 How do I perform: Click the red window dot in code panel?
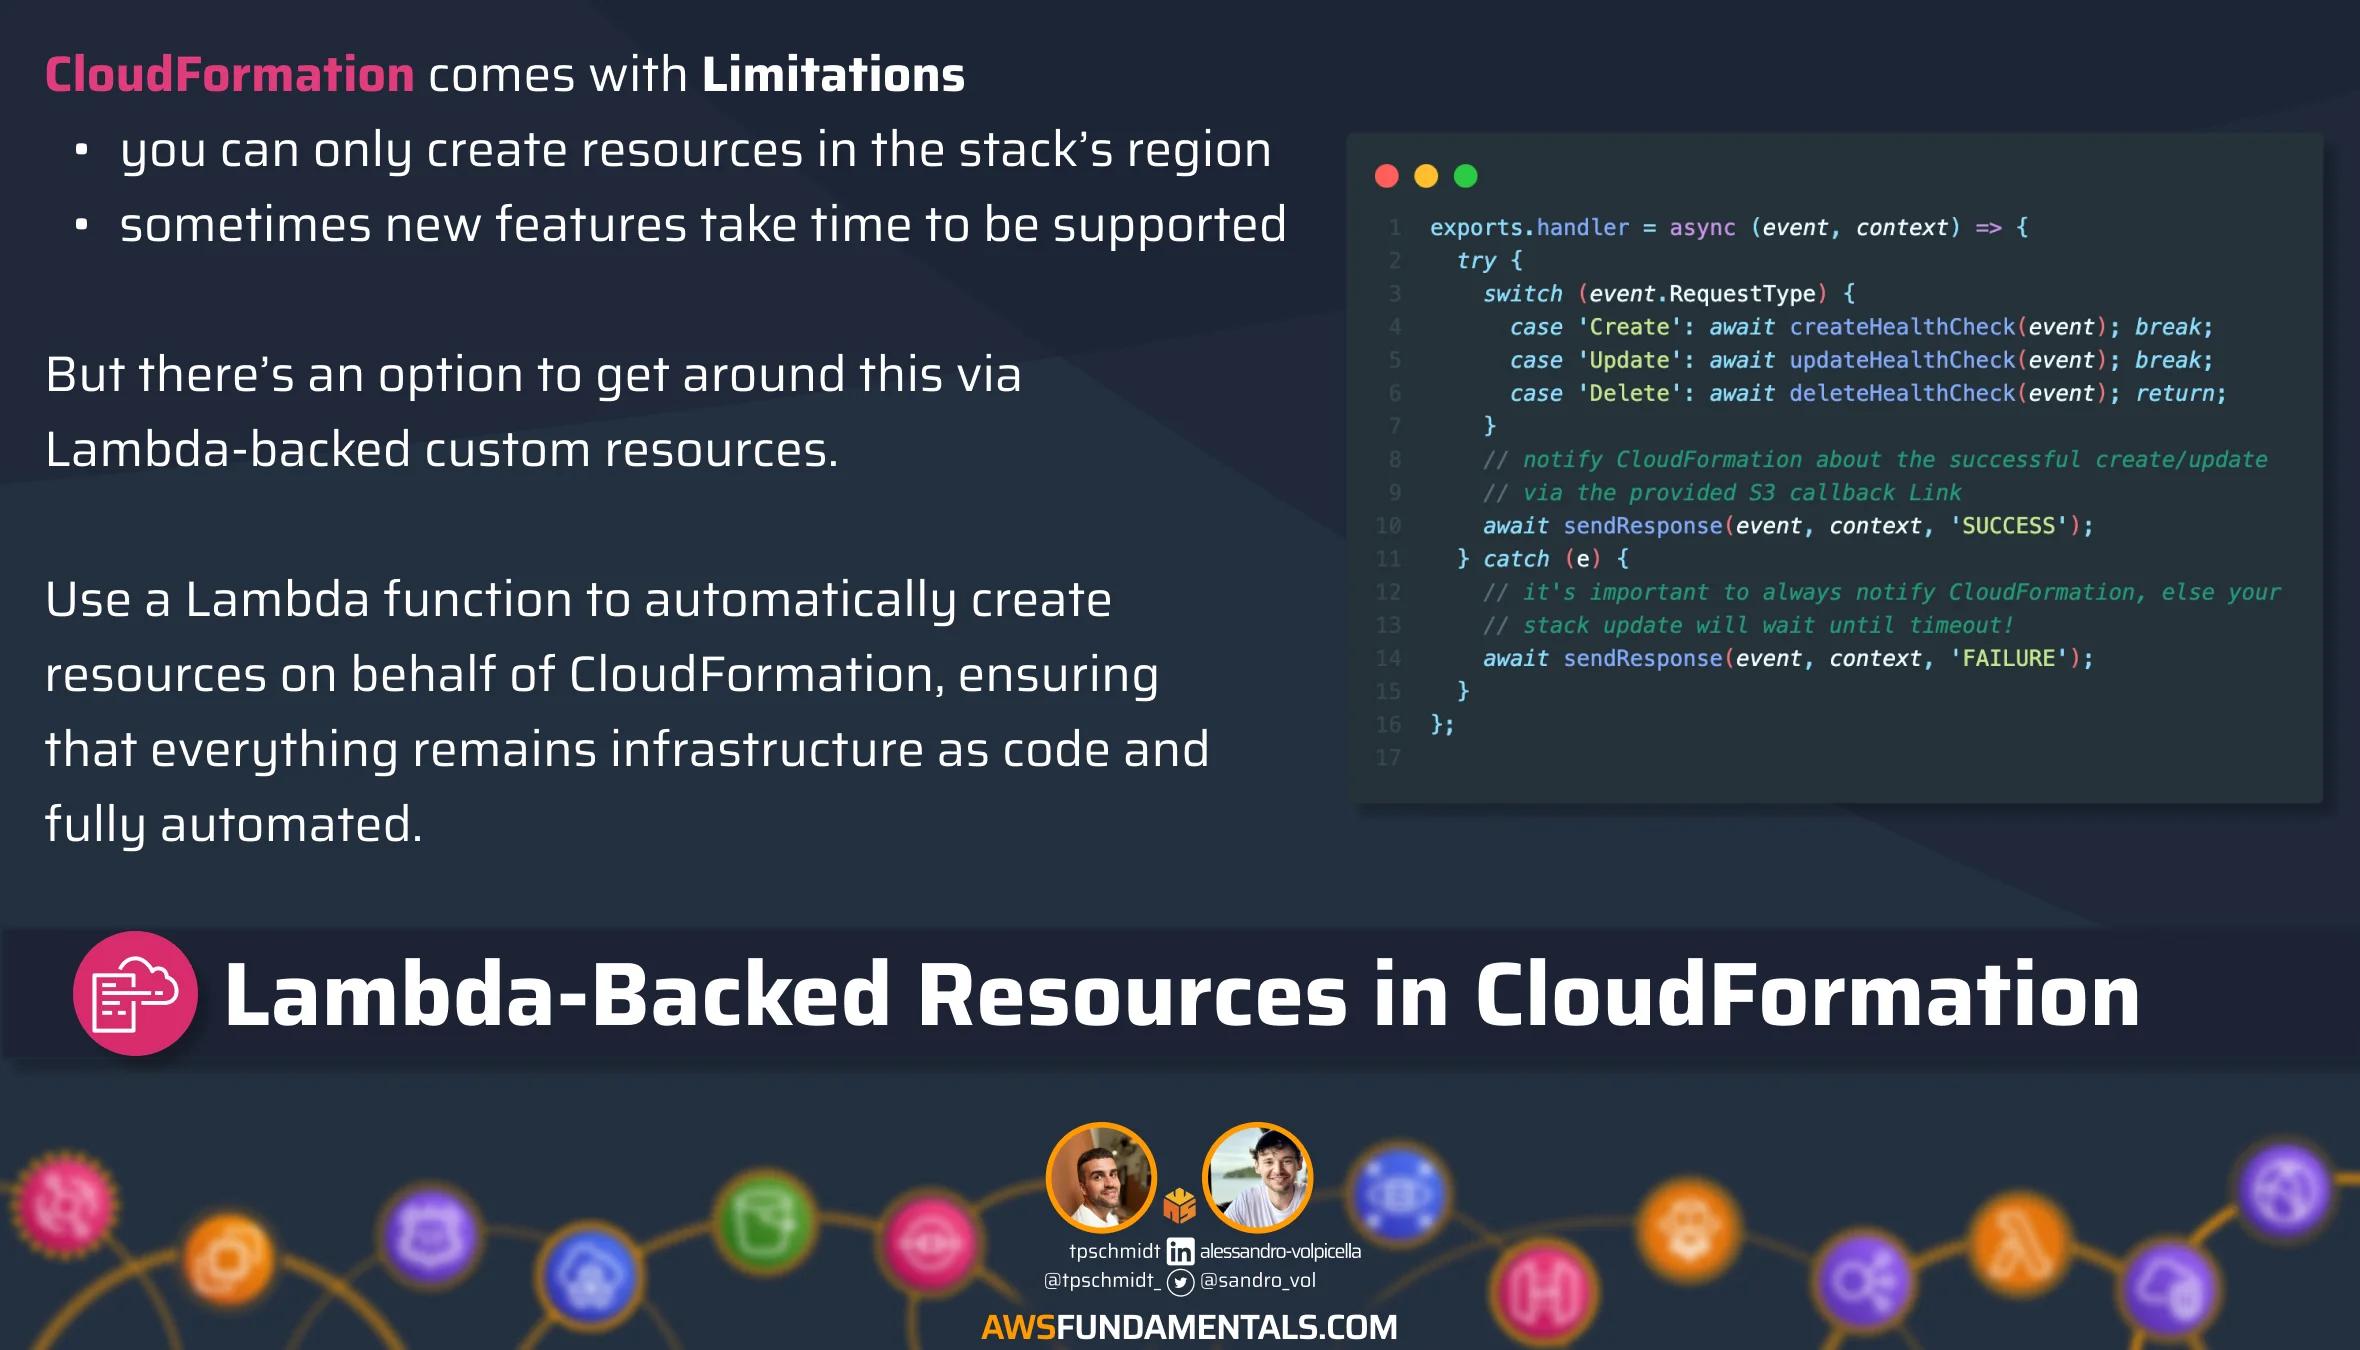click(x=1386, y=177)
